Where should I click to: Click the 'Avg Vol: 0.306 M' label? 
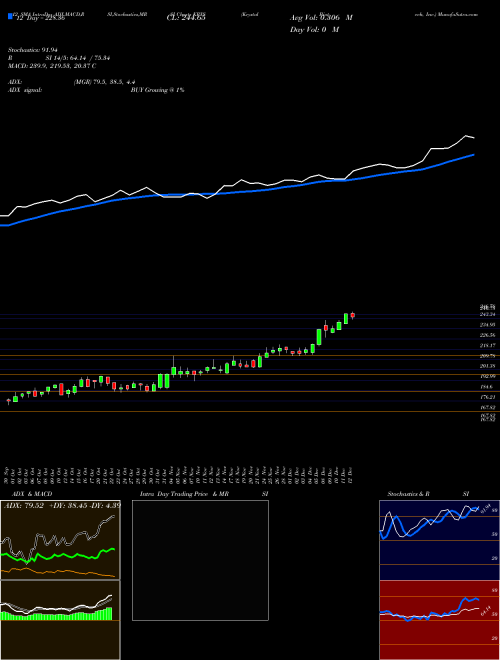tap(321, 18)
